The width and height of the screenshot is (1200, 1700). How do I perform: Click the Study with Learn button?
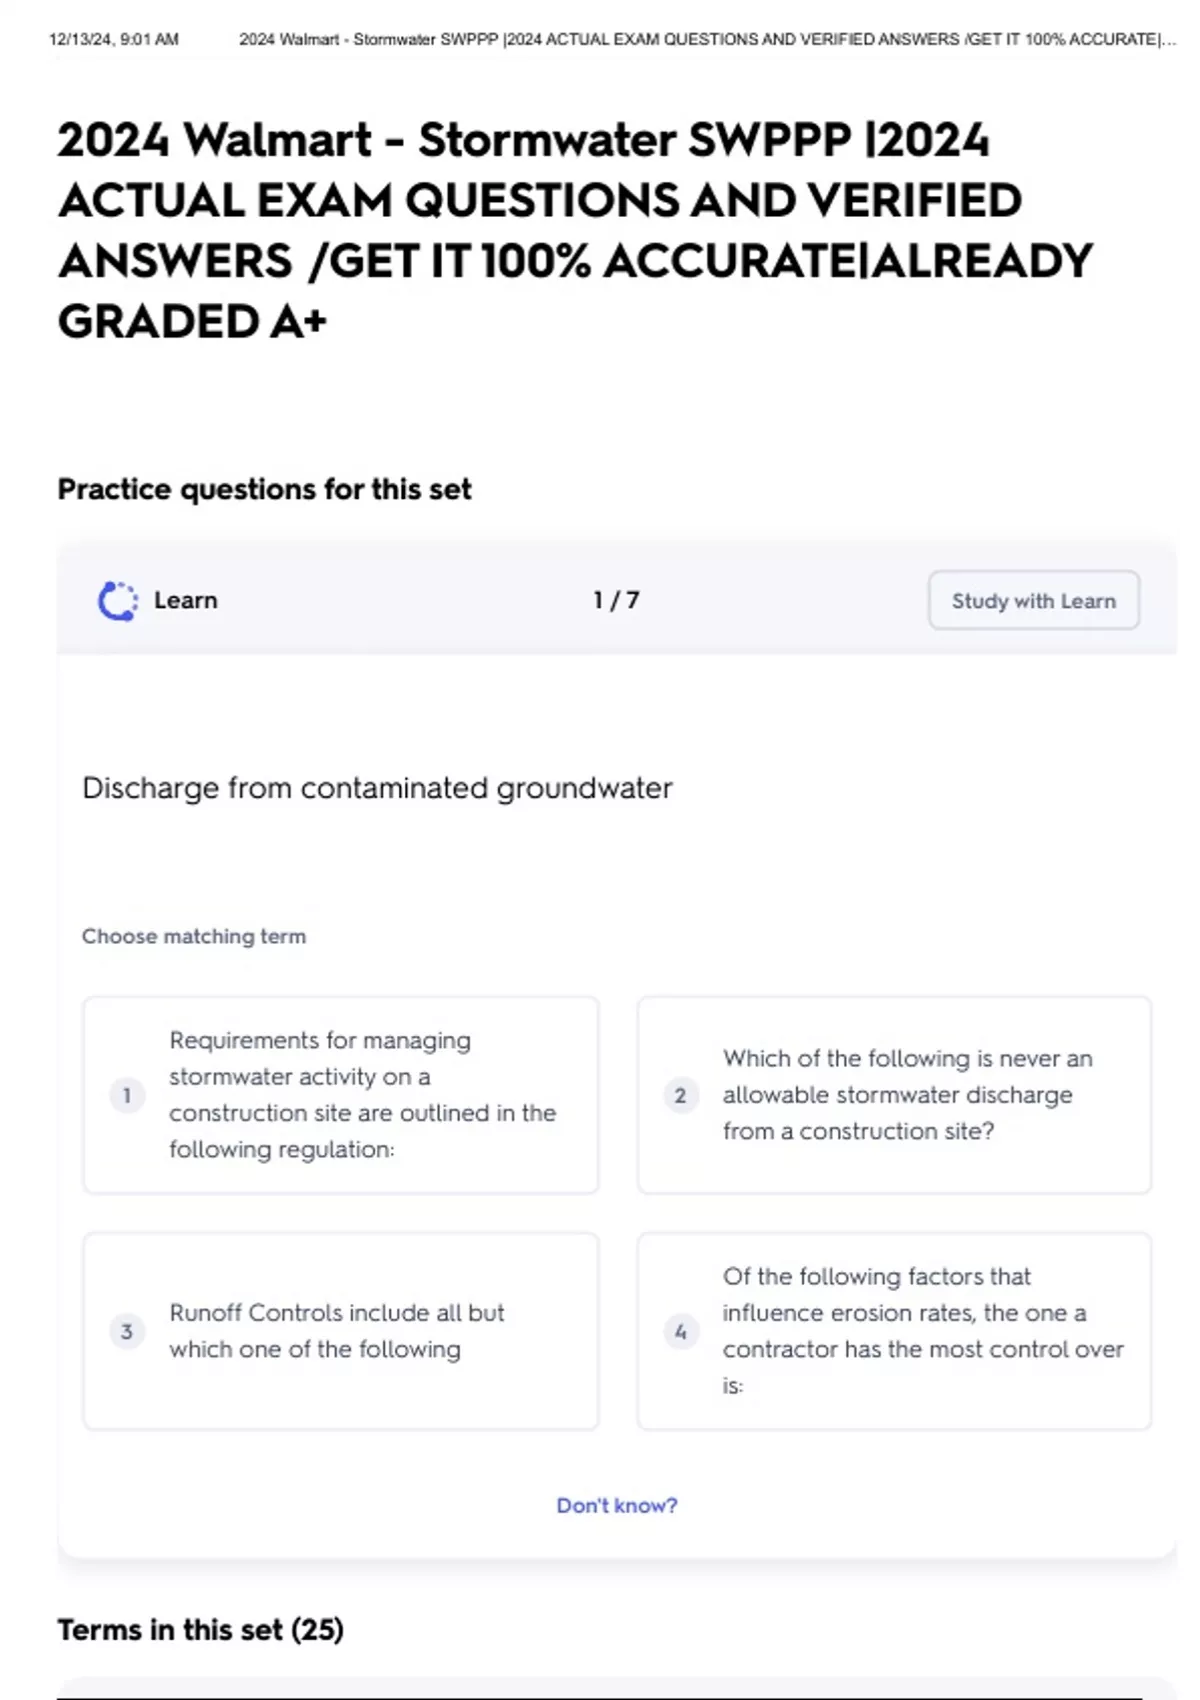(1033, 600)
